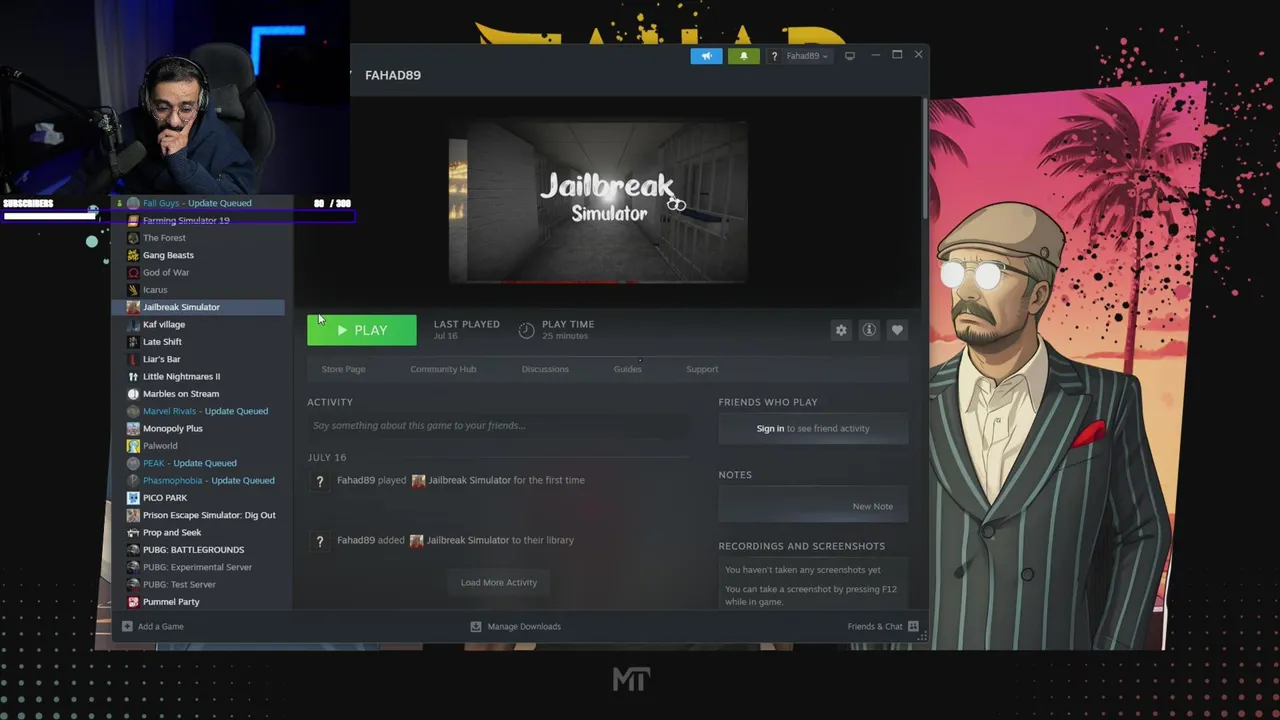Click the Add a Game plus icon
Viewport: 1280px width, 720px height.
127,626
